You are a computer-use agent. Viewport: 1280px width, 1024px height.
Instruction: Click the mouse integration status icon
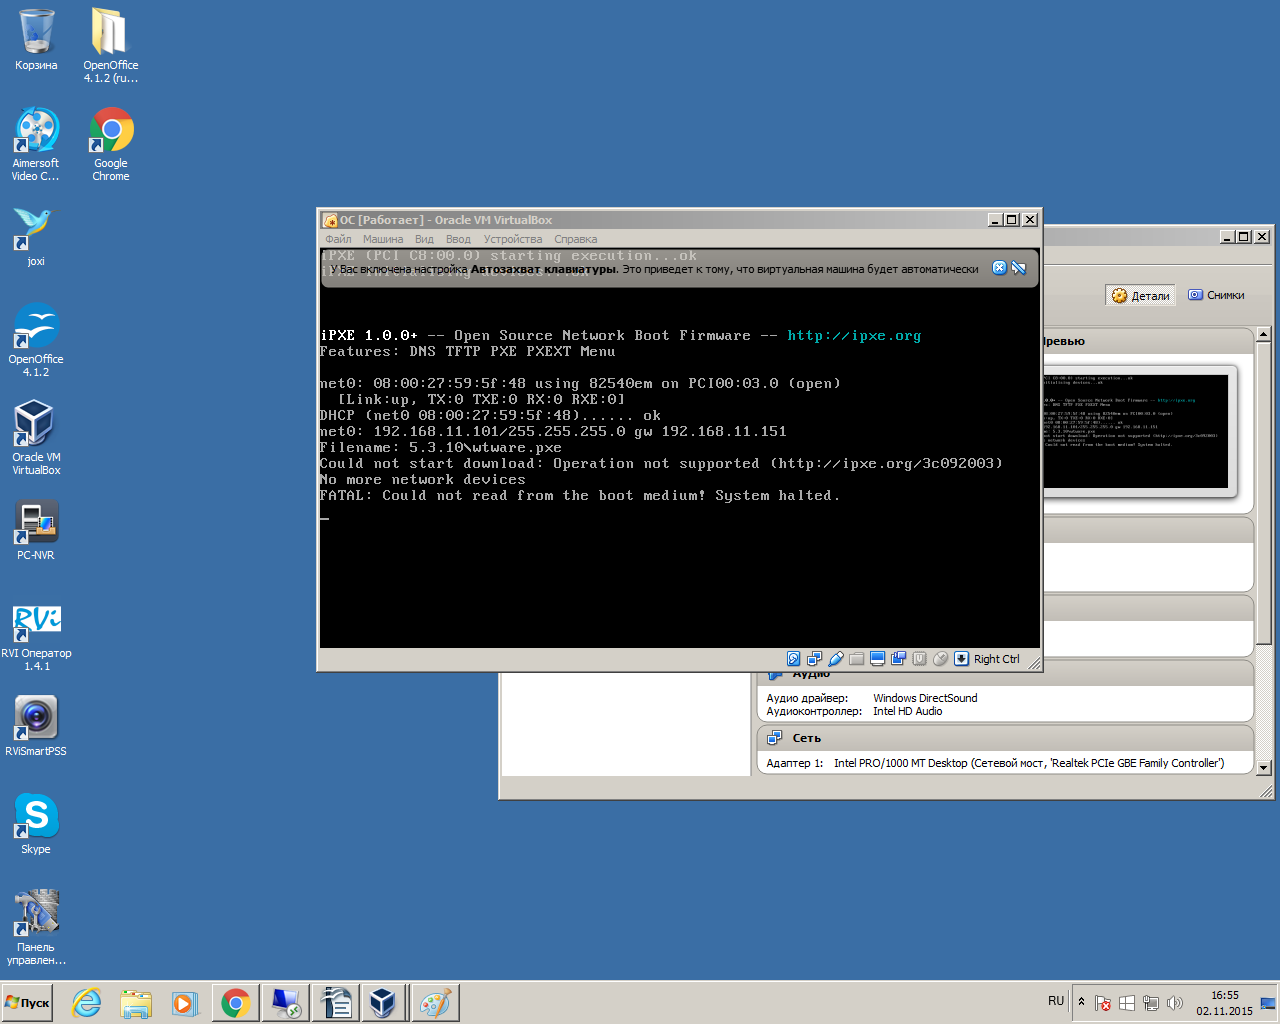[940, 659]
